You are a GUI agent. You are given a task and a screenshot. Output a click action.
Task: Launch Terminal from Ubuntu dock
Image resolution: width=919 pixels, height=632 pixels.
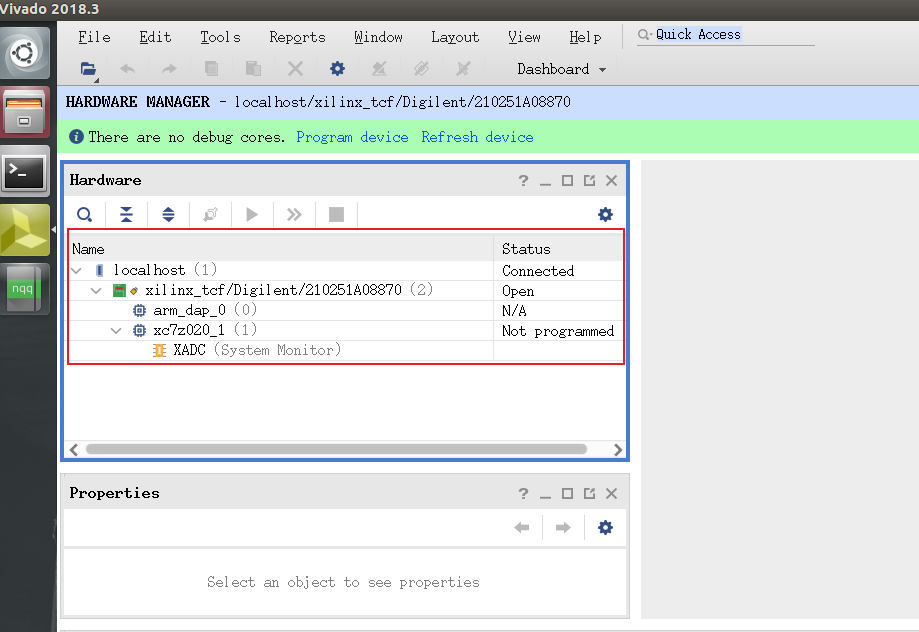point(25,172)
